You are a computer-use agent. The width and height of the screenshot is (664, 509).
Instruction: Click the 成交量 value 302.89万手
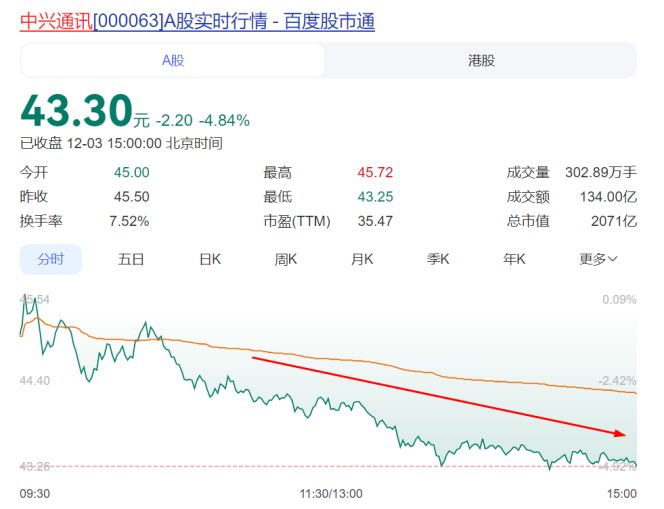point(601,172)
